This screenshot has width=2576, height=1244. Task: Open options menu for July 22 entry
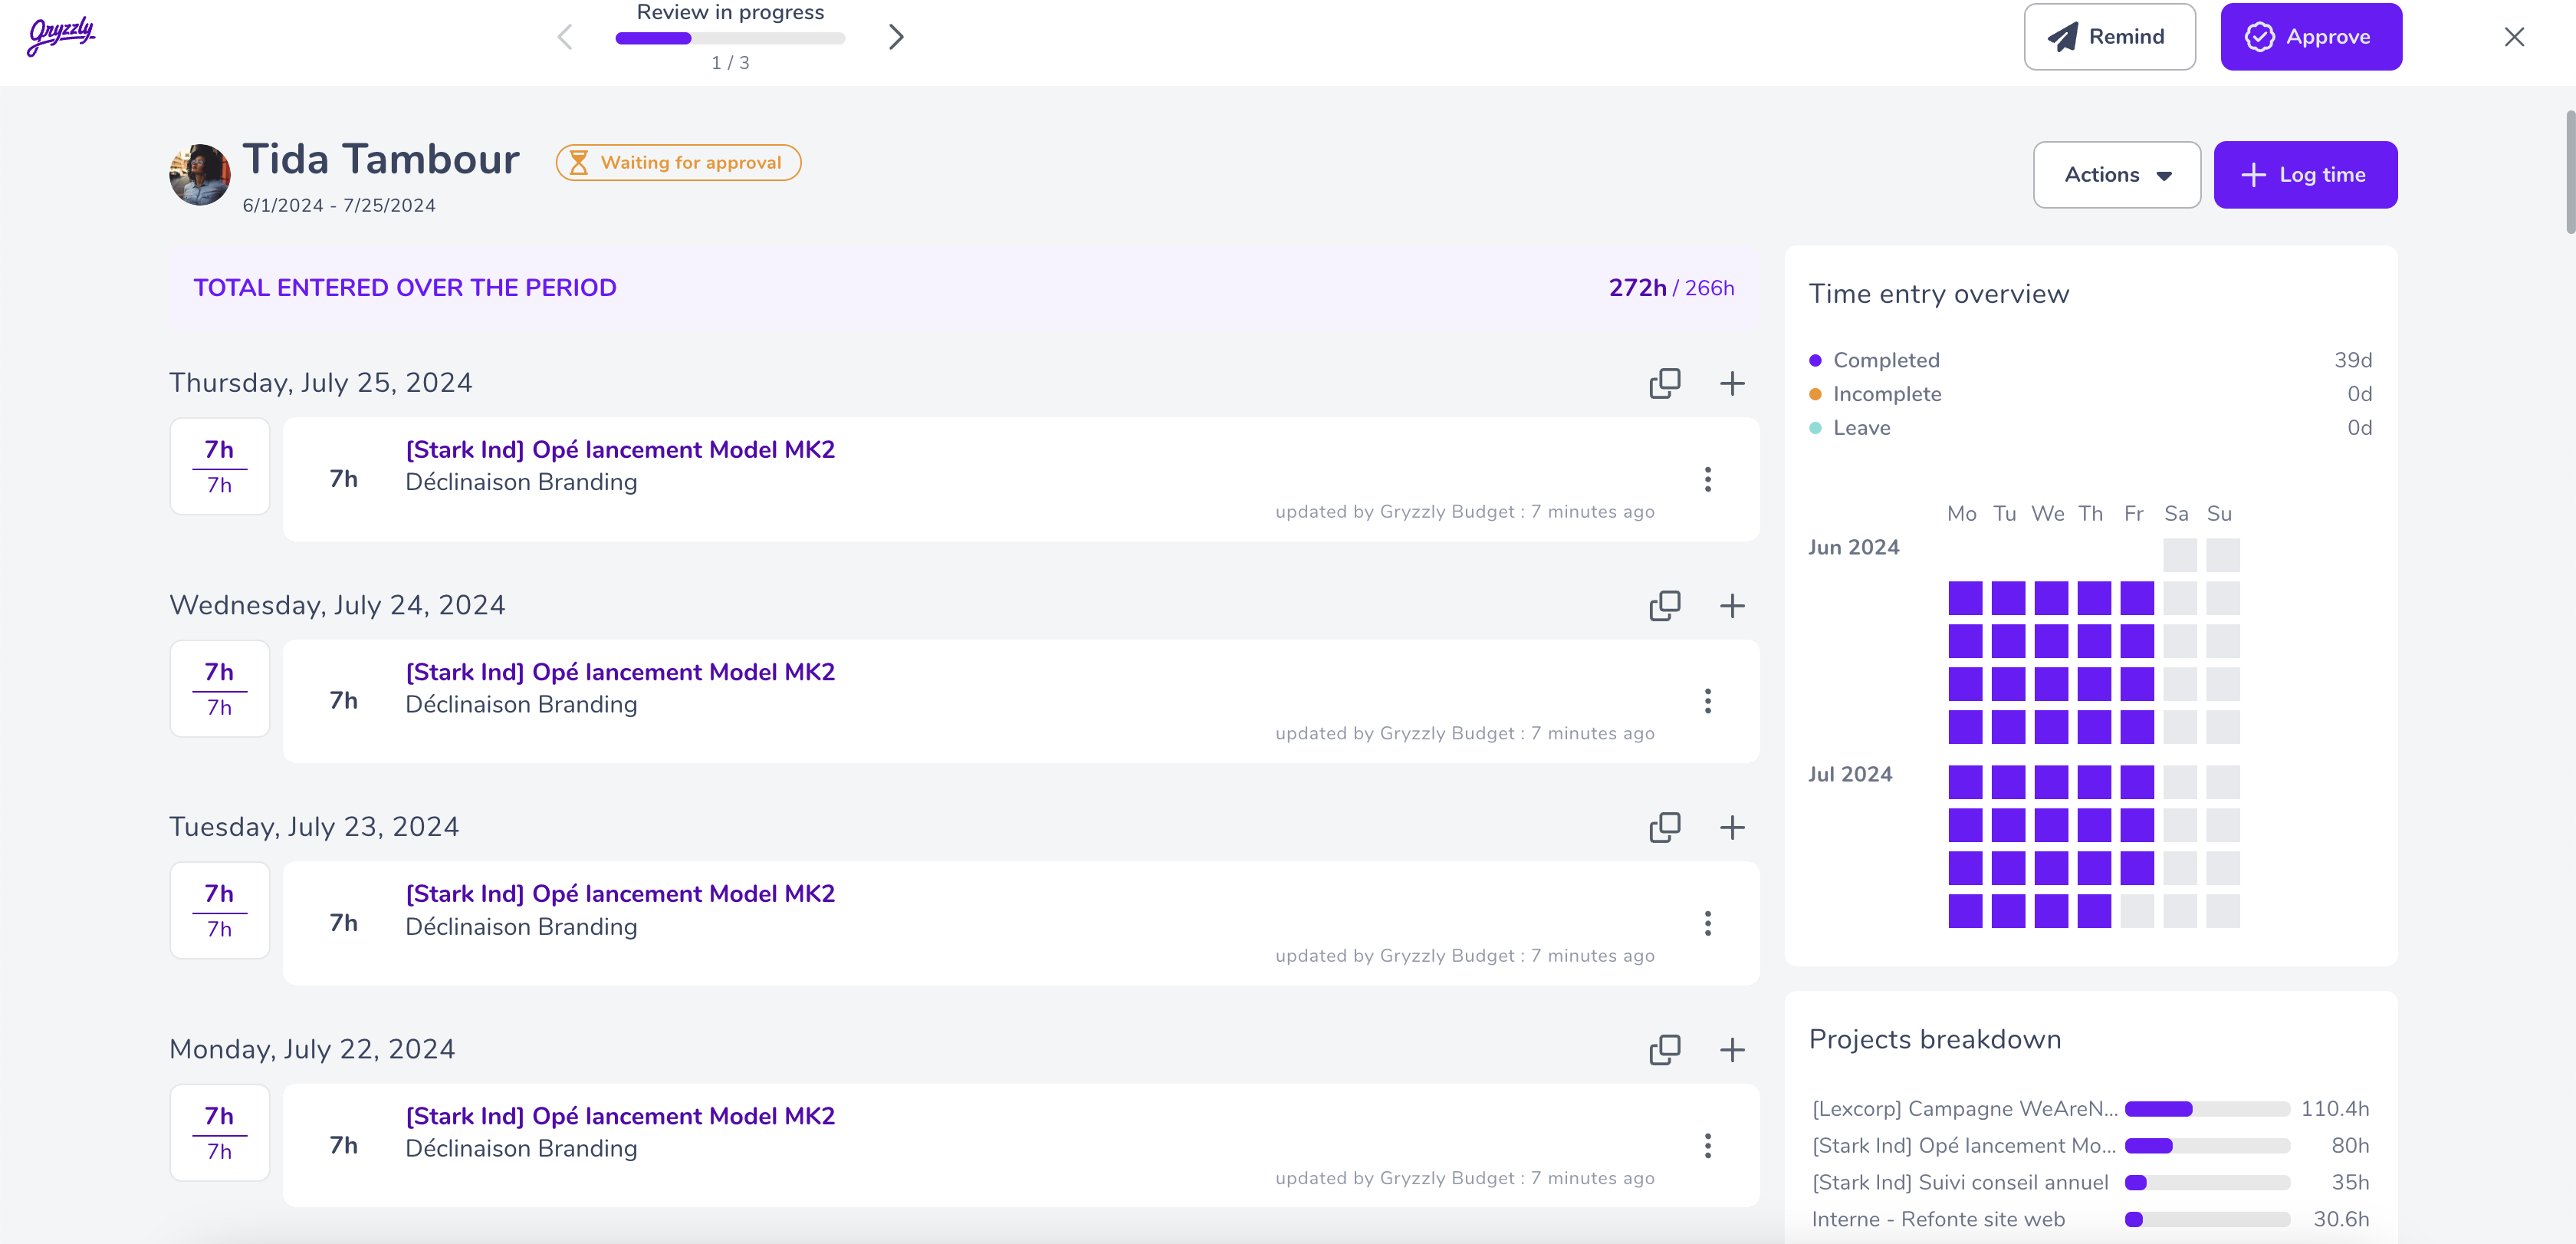point(1707,1145)
